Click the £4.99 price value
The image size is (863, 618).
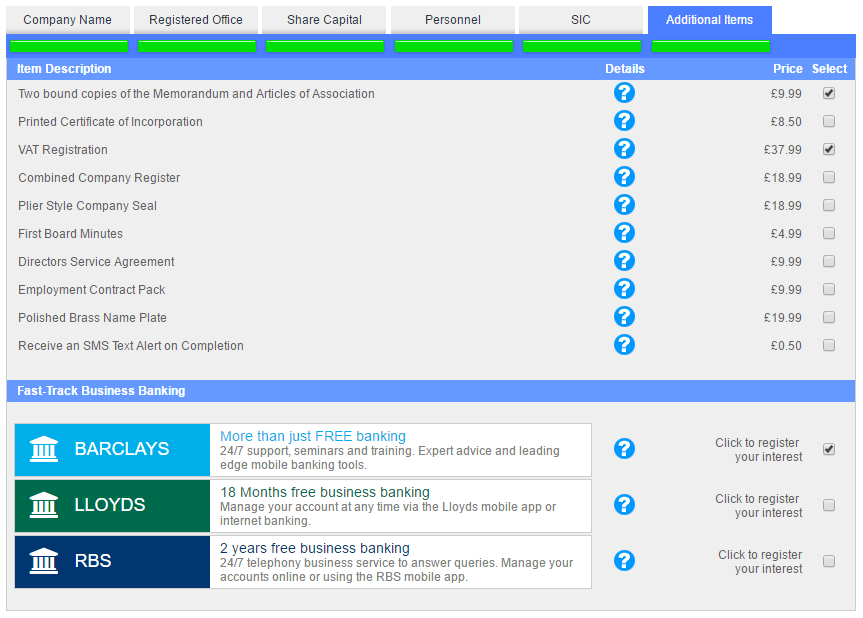785,234
